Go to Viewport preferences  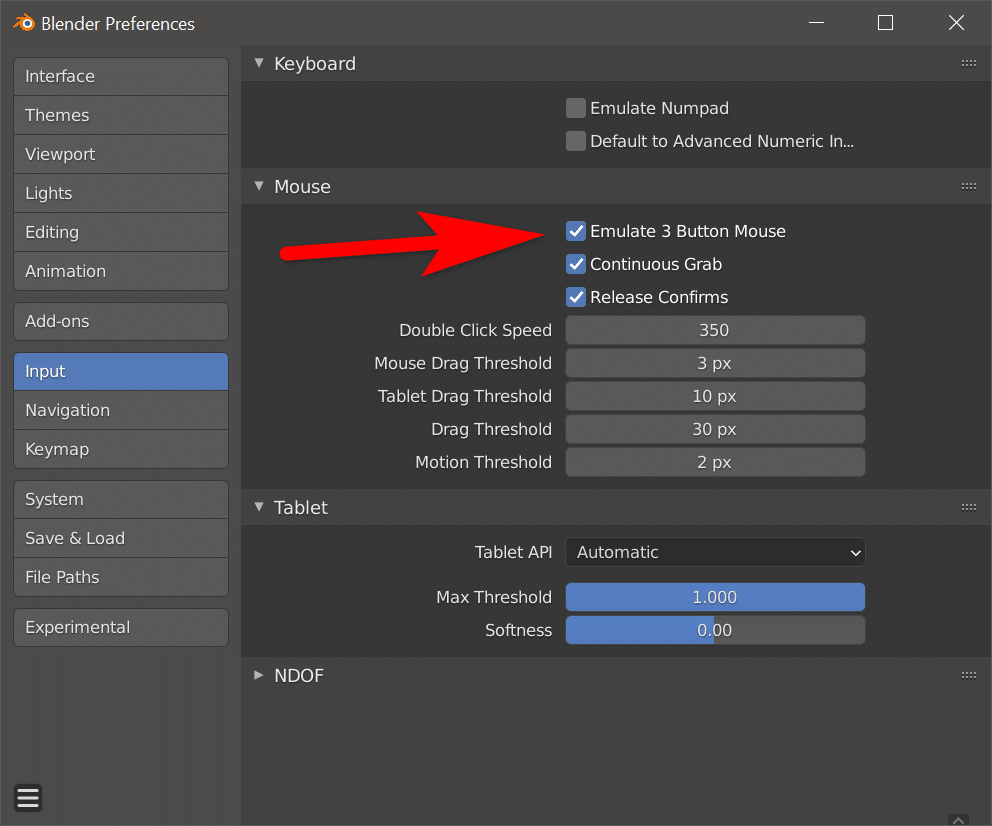click(121, 154)
